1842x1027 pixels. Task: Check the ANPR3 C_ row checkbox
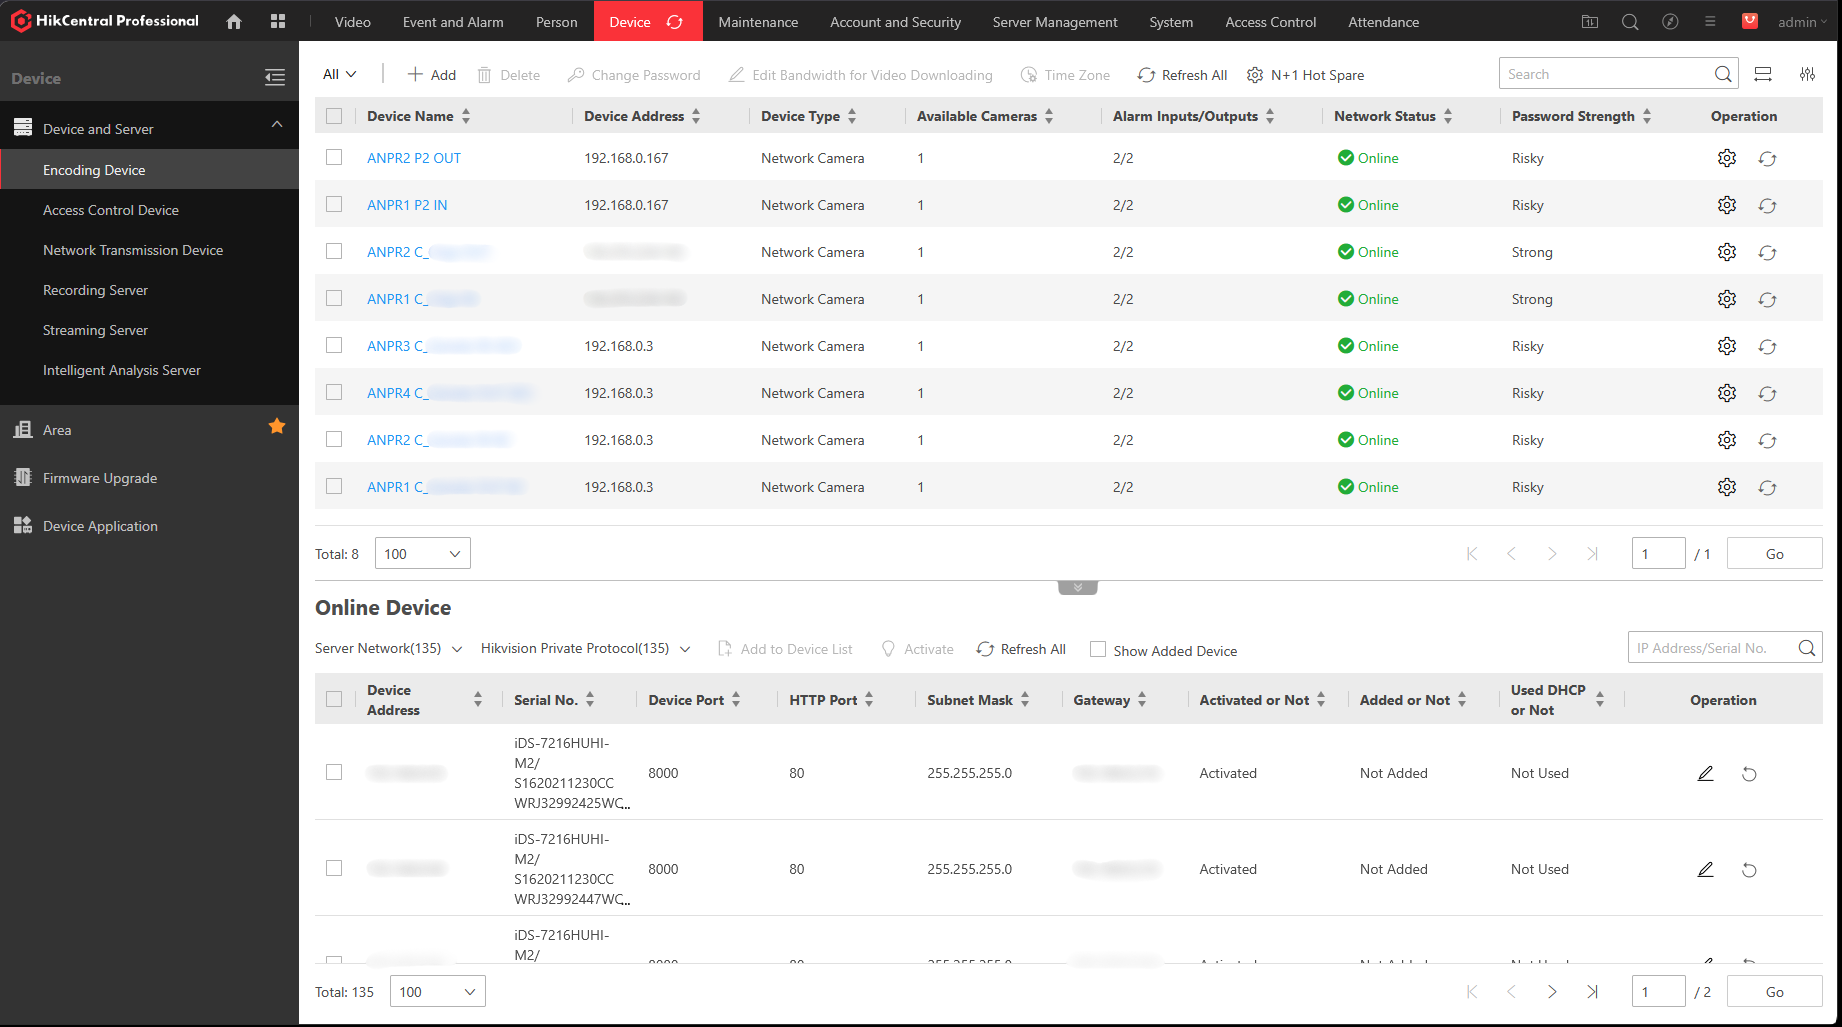334,345
